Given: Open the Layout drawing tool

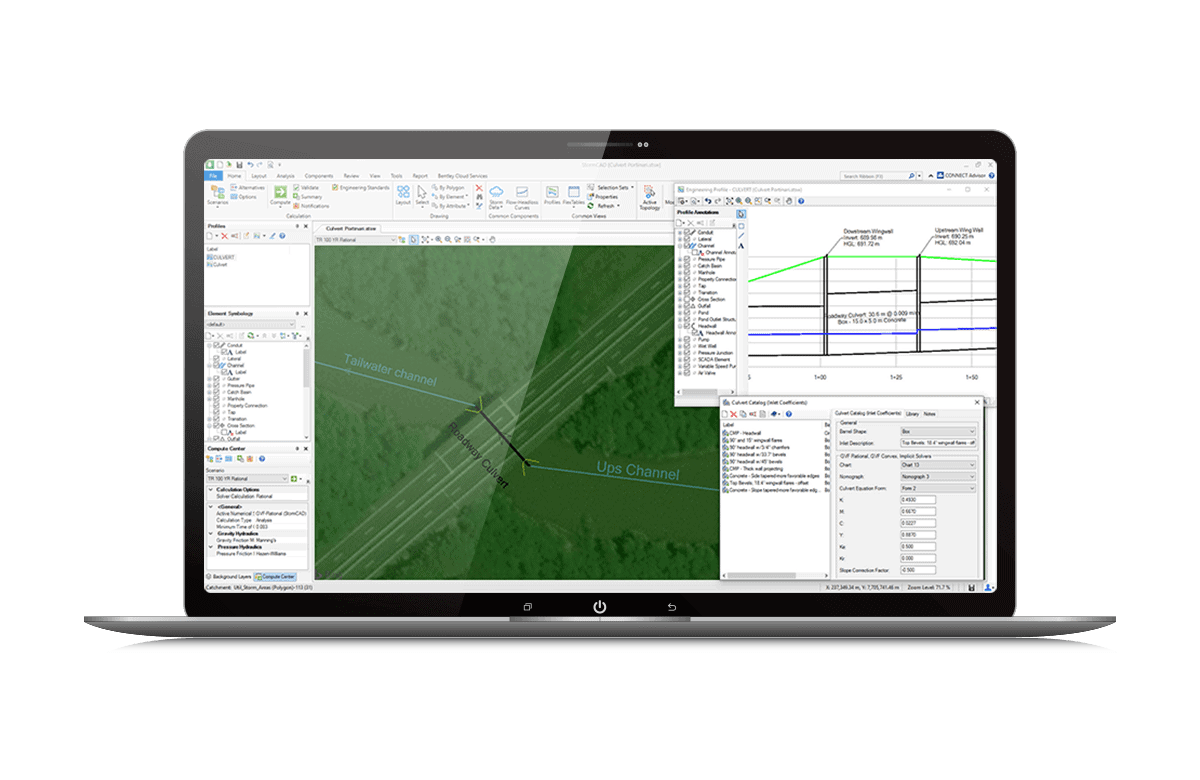Looking at the screenshot, I should coord(403,194).
